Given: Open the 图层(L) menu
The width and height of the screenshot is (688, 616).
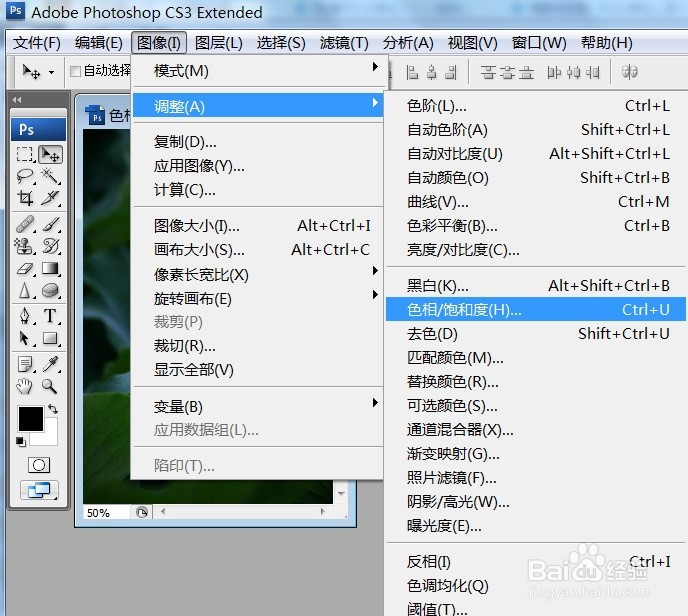Looking at the screenshot, I should 219,43.
